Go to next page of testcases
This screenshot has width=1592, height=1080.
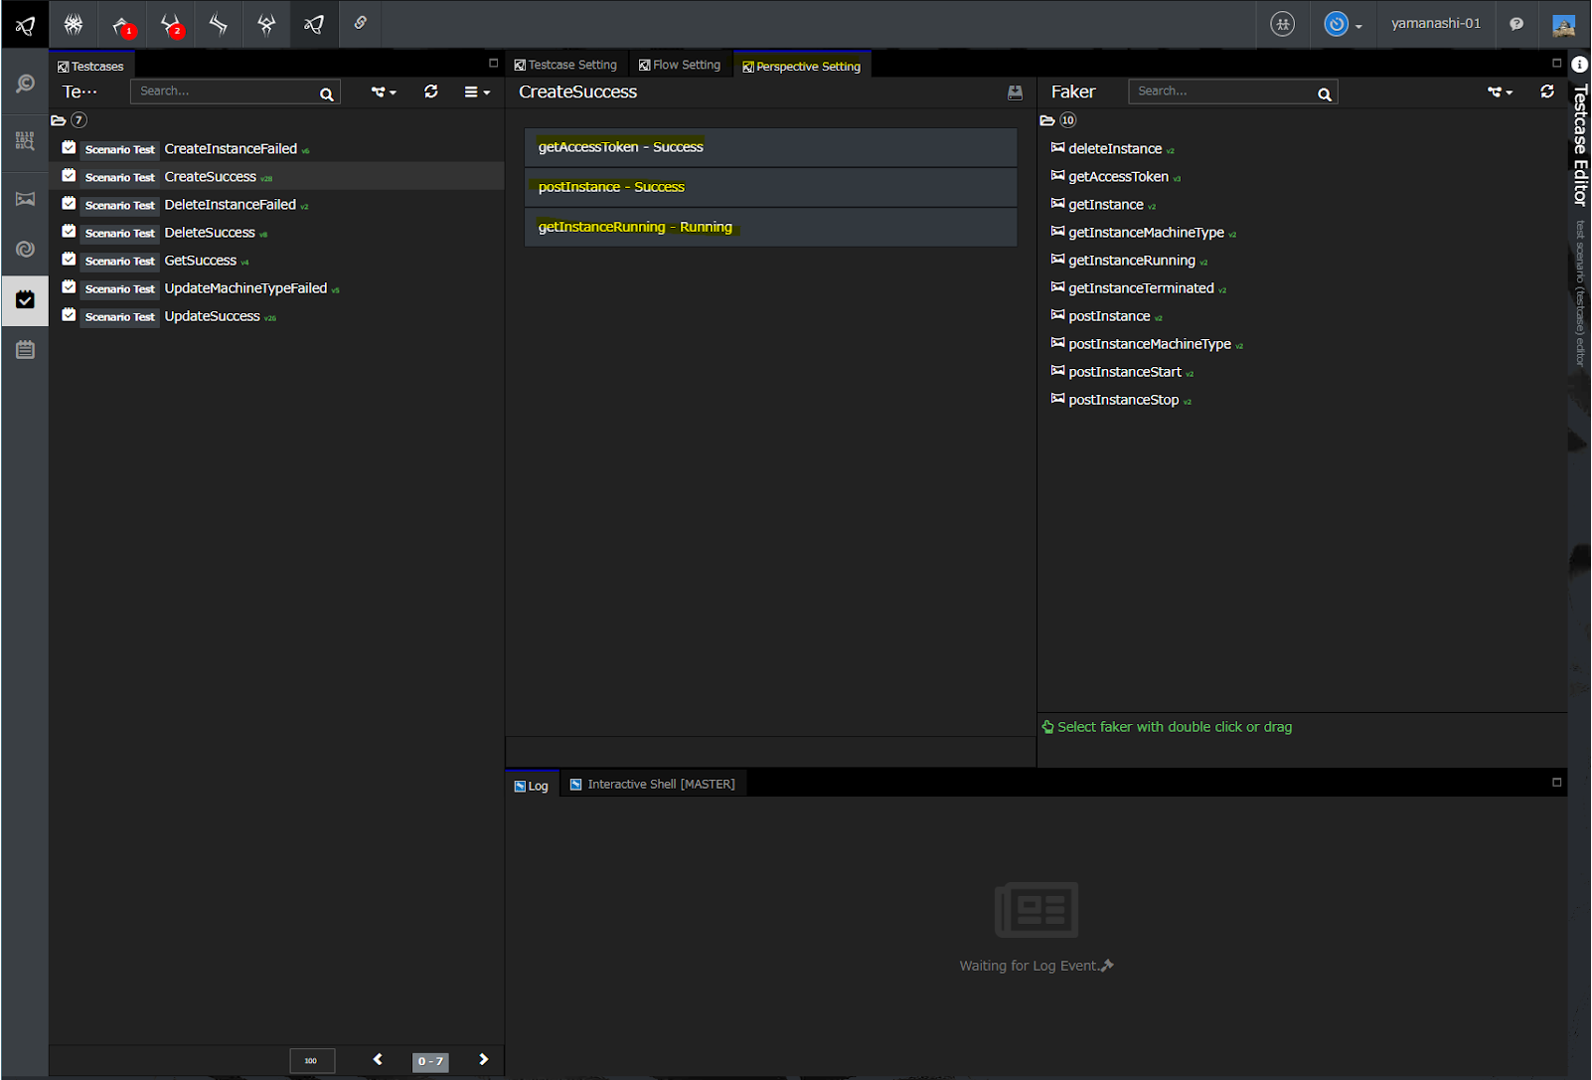click(x=484, y=1060)
